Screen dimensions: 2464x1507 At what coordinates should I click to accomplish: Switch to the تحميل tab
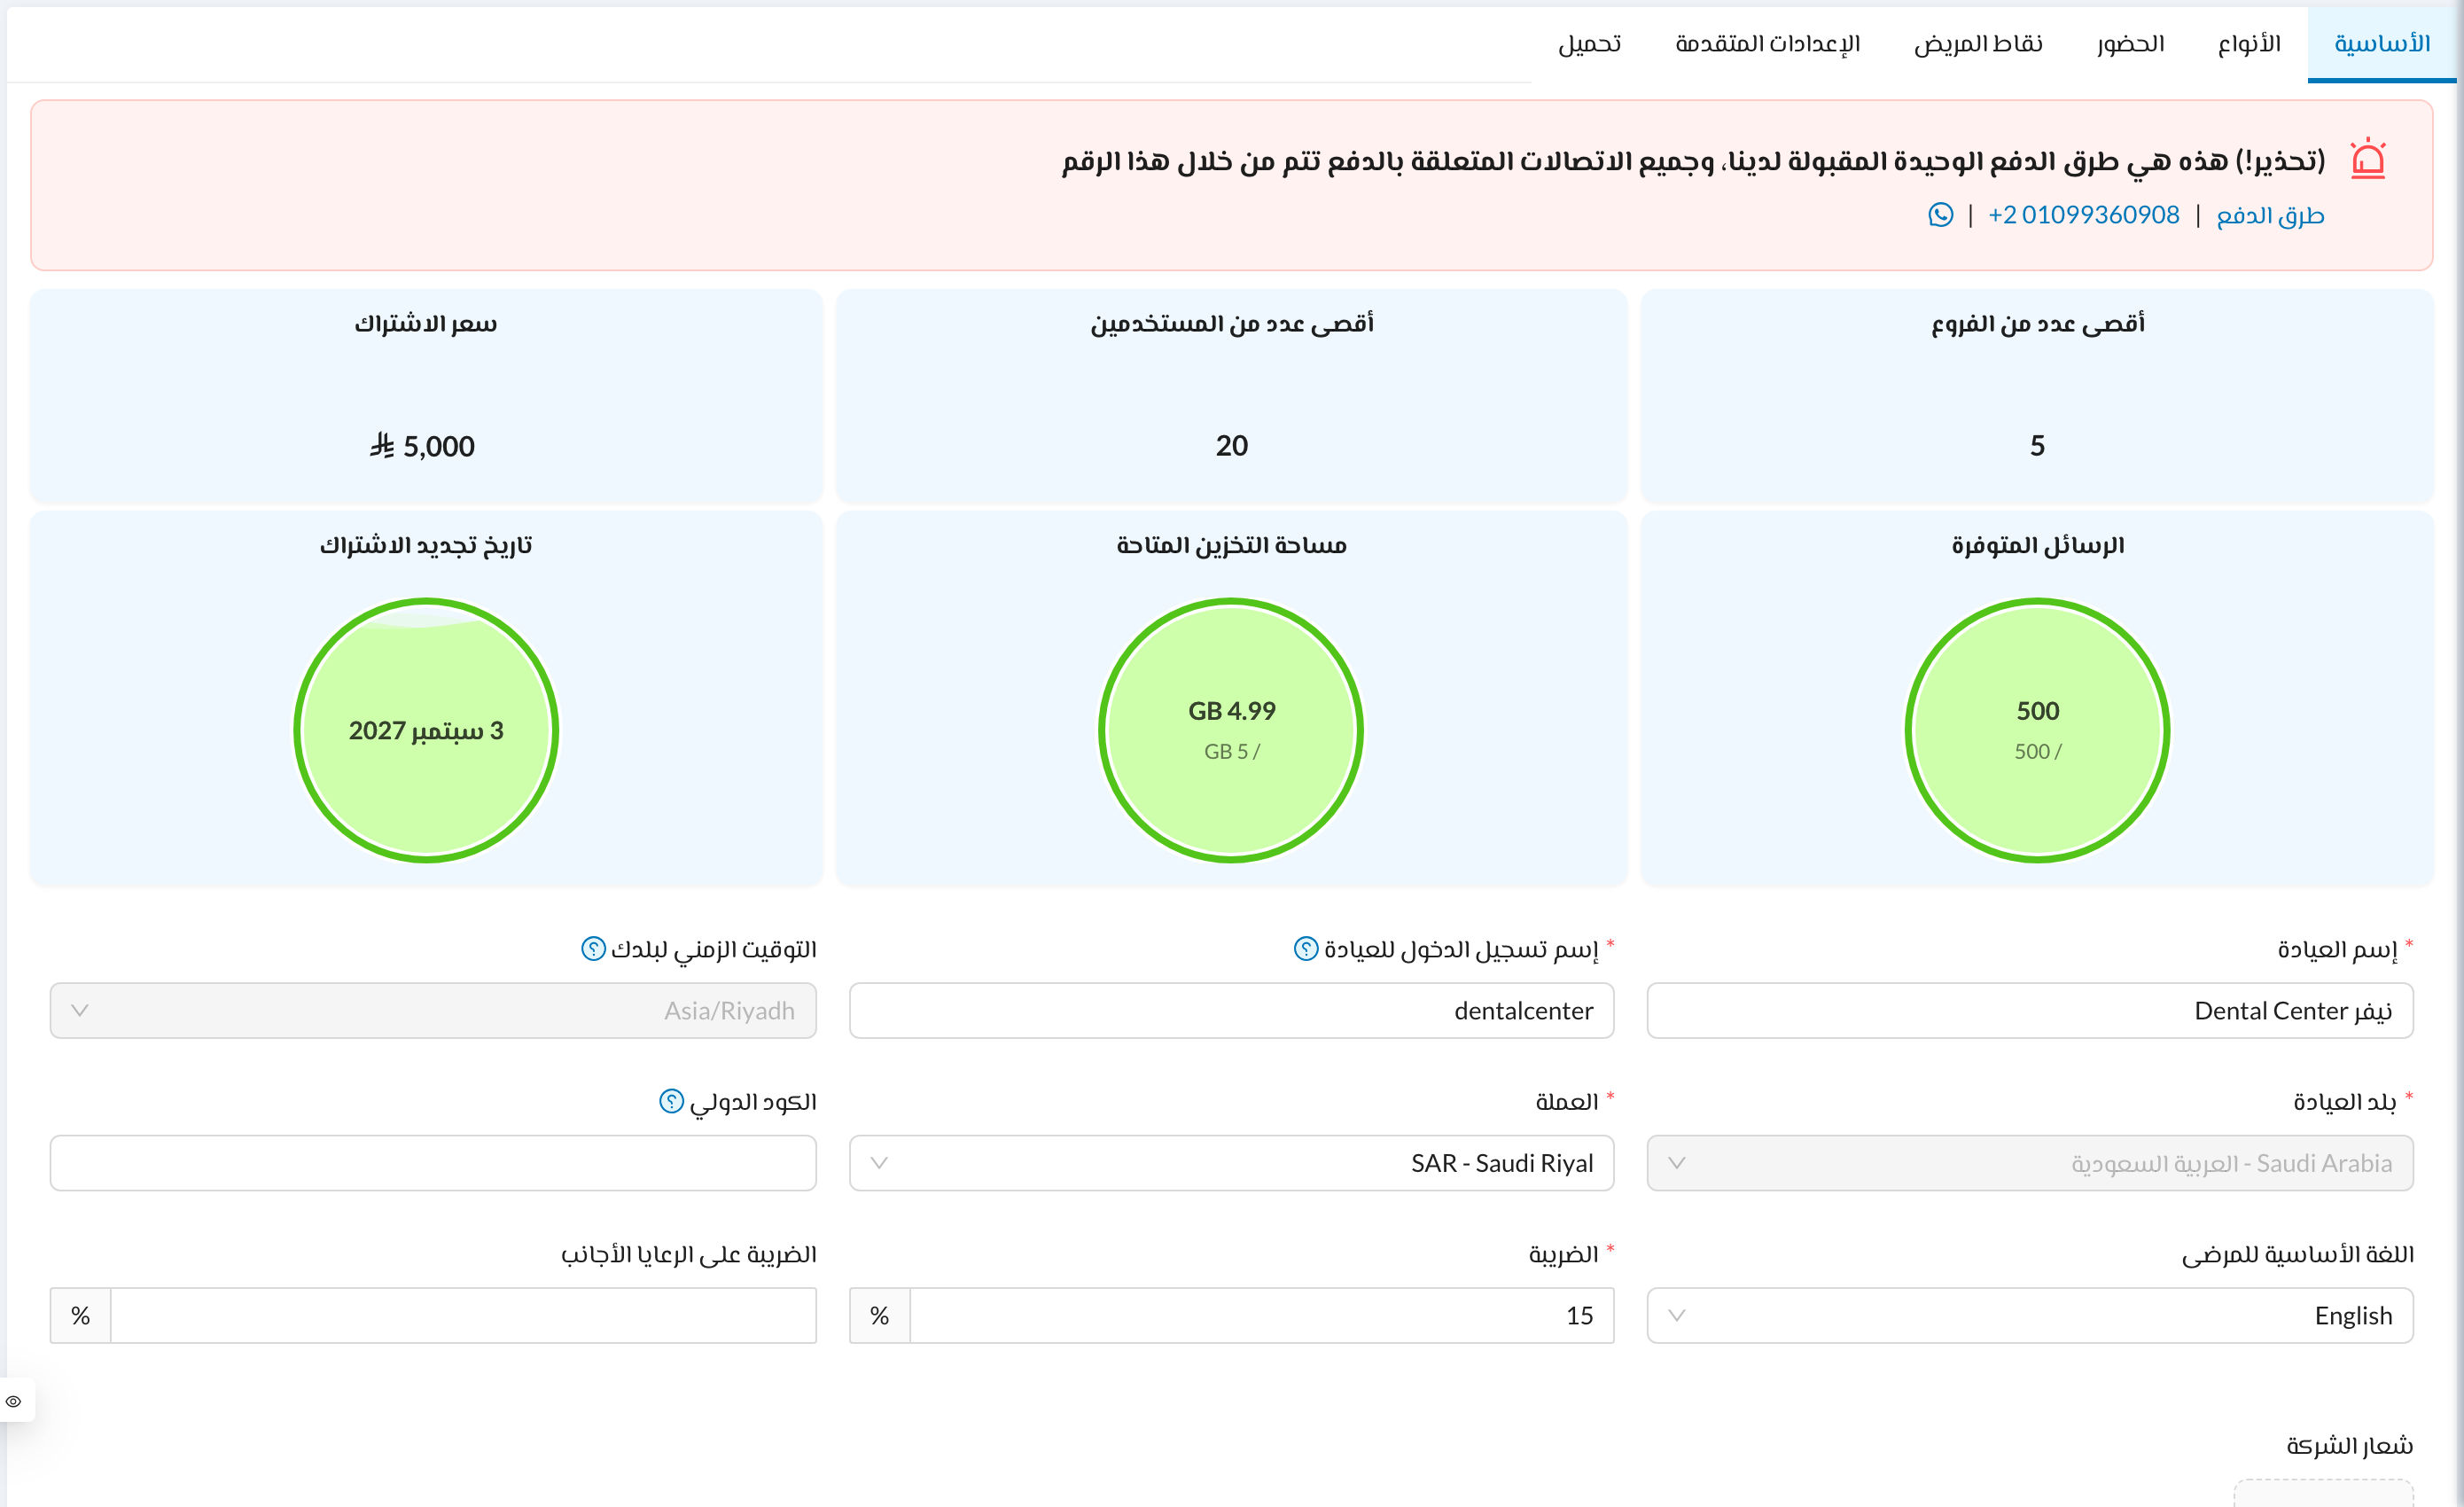click(x=1589, y=44)
